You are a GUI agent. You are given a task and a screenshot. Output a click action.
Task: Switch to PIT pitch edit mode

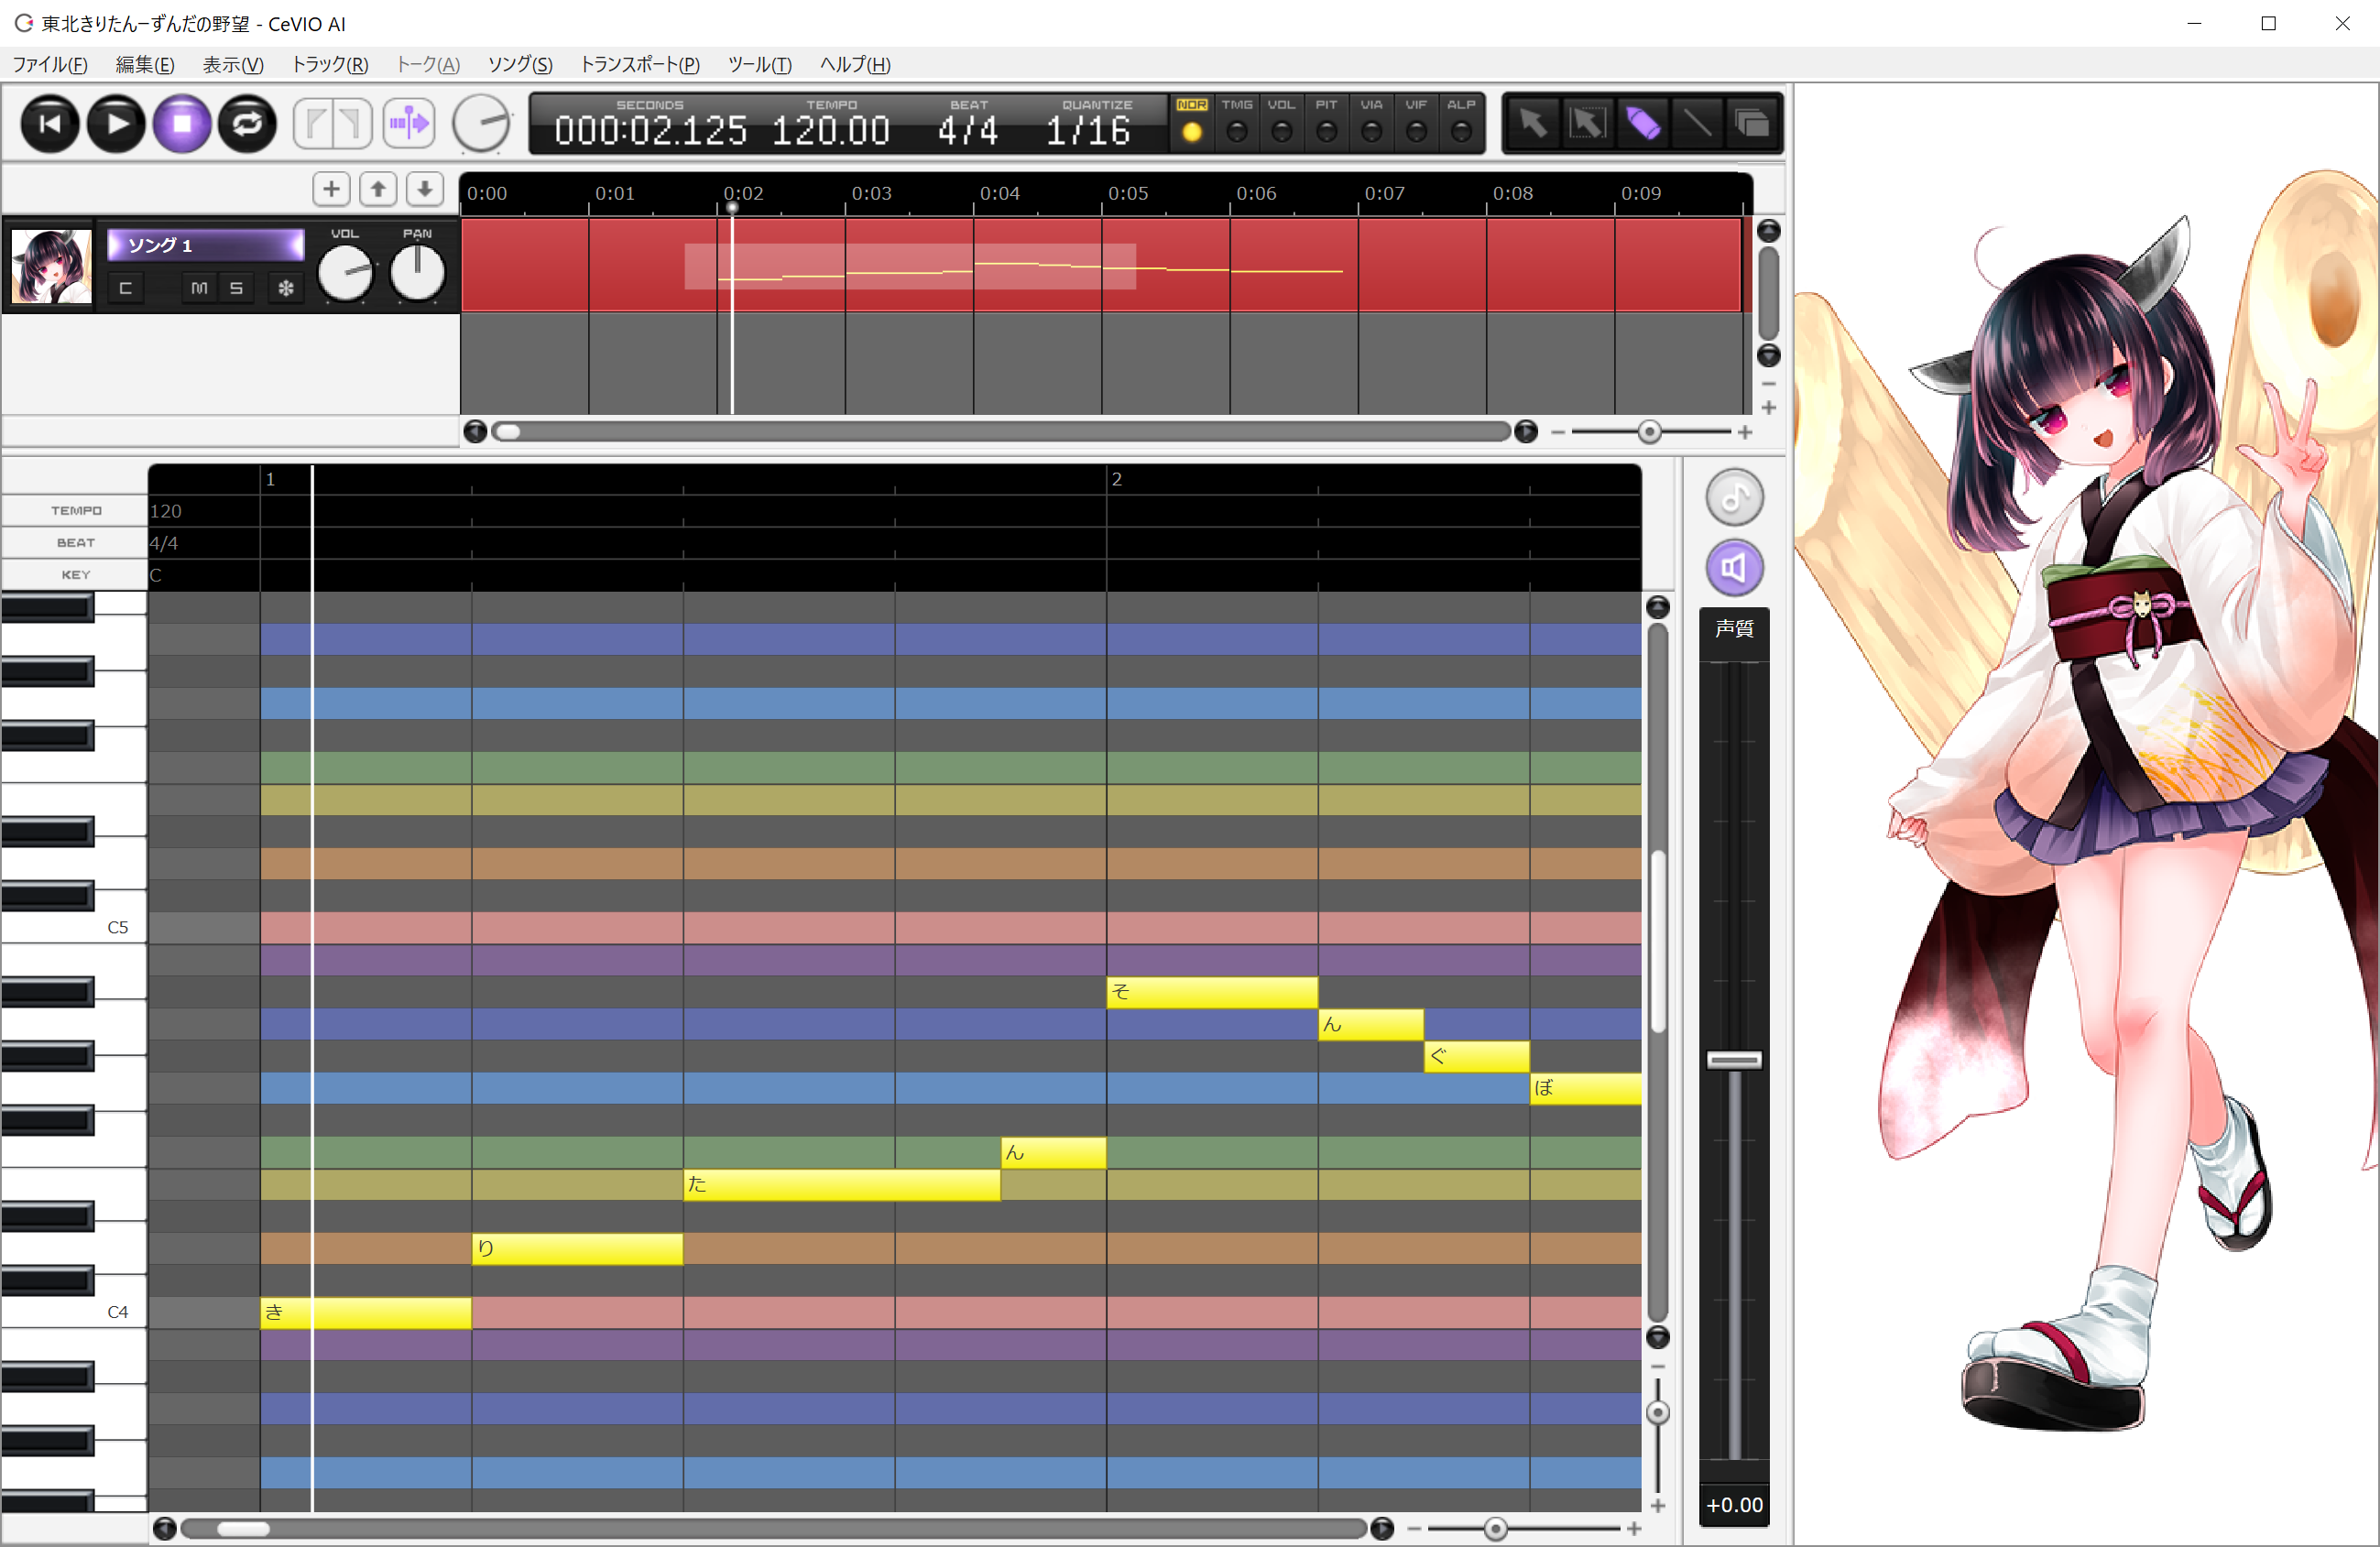point(1327,122)
